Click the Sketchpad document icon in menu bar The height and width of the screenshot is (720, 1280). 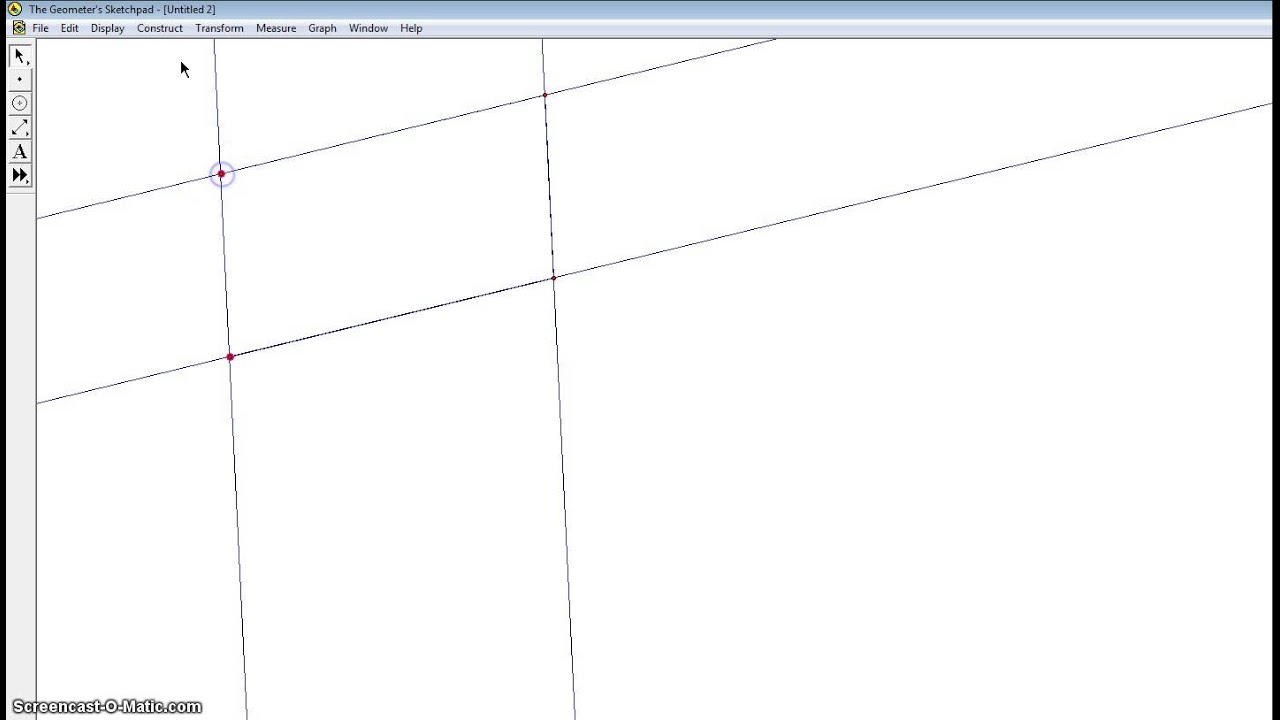click(x=19, y=28)
